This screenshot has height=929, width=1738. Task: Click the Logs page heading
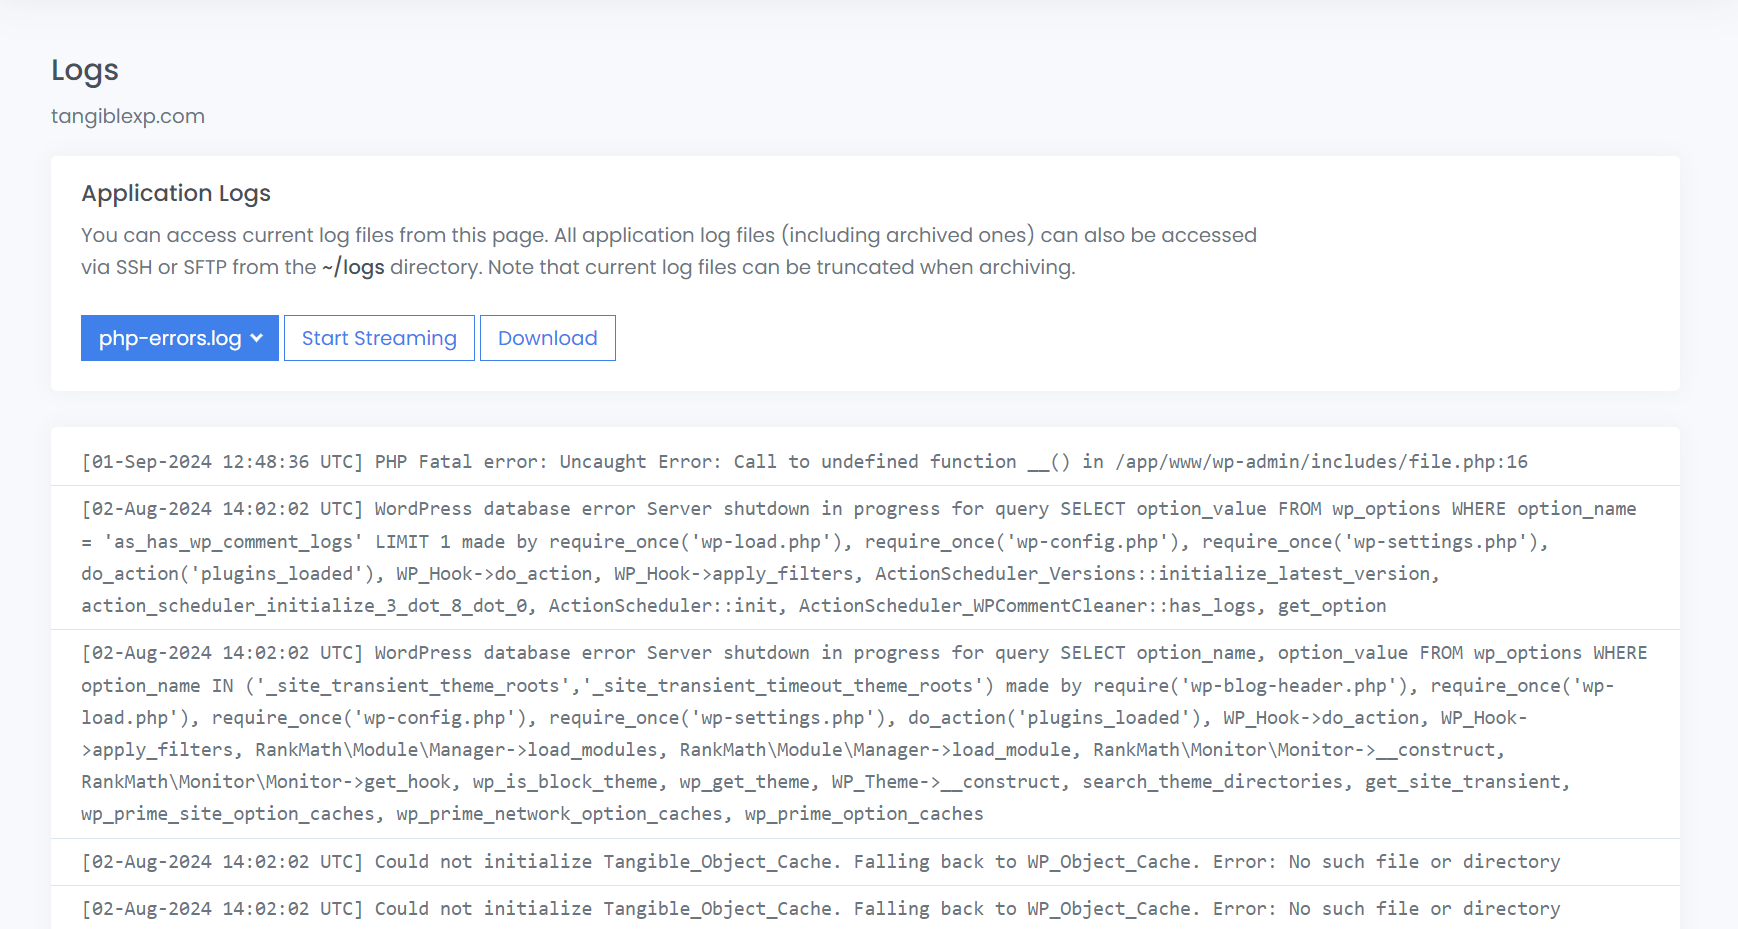[85, 70]
